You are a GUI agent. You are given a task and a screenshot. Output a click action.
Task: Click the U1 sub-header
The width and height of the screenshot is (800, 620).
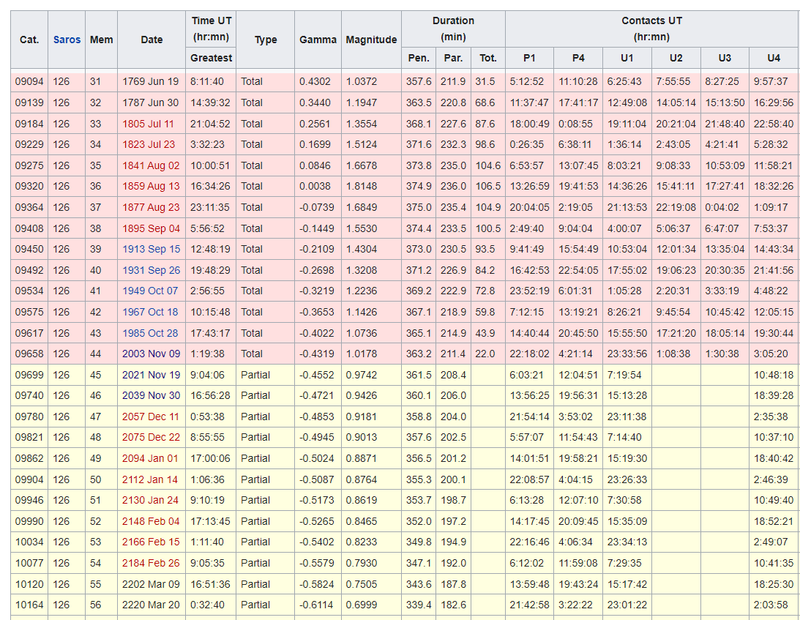pyautogui.click(x=627, y=58)
